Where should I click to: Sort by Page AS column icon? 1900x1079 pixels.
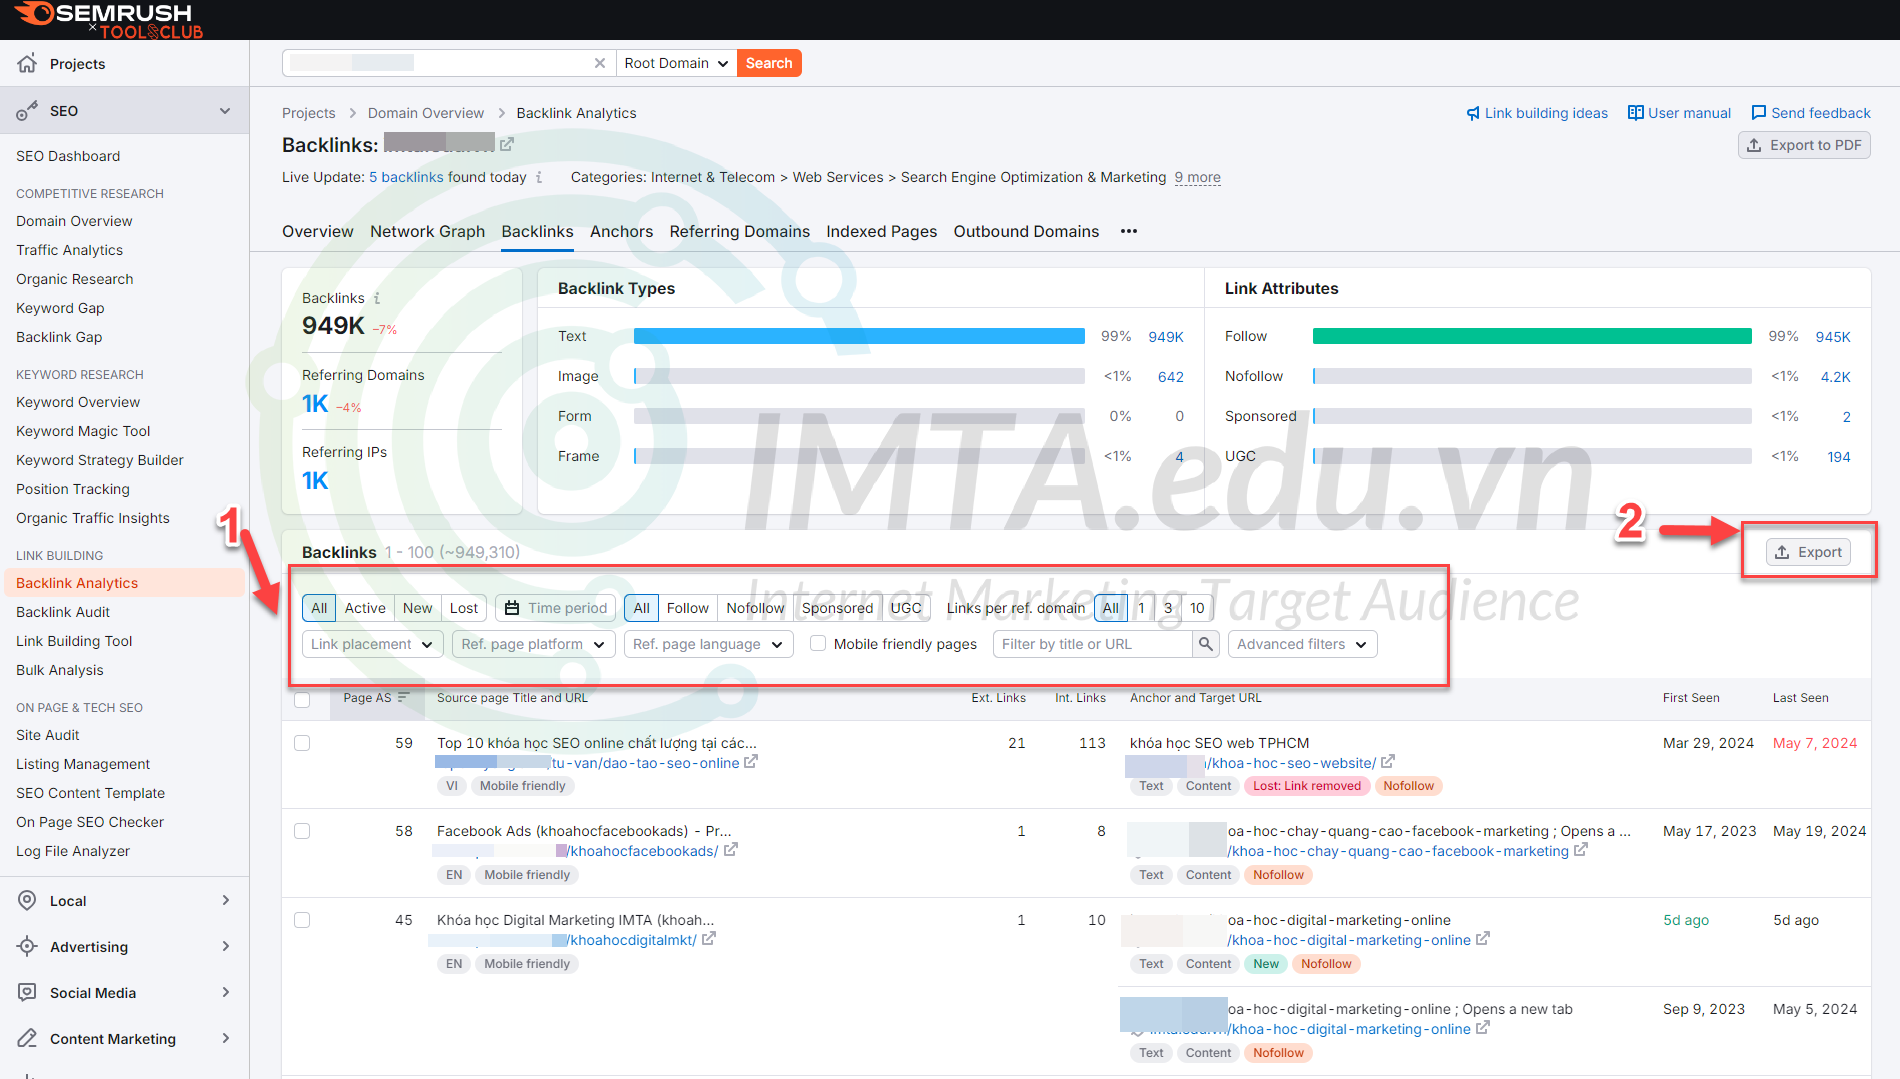(404, 697)
